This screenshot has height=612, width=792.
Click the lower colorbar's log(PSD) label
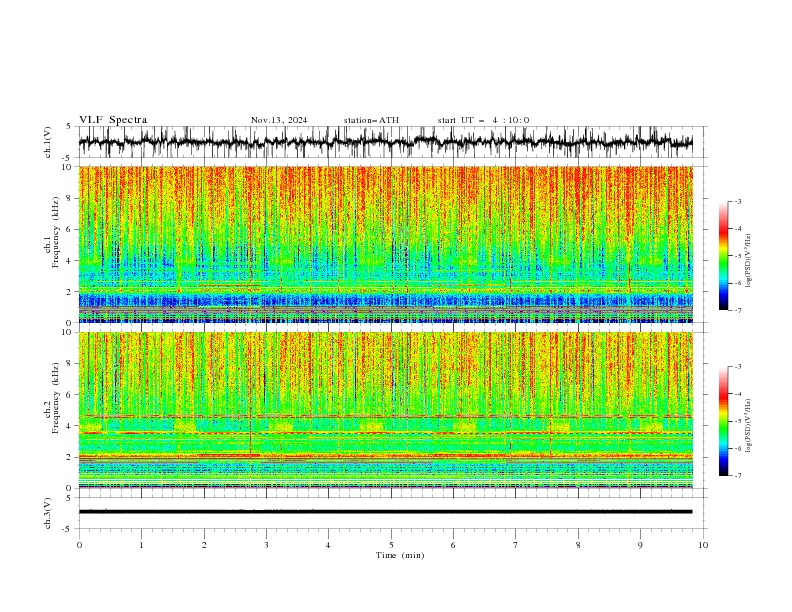[x=749, y=425]
